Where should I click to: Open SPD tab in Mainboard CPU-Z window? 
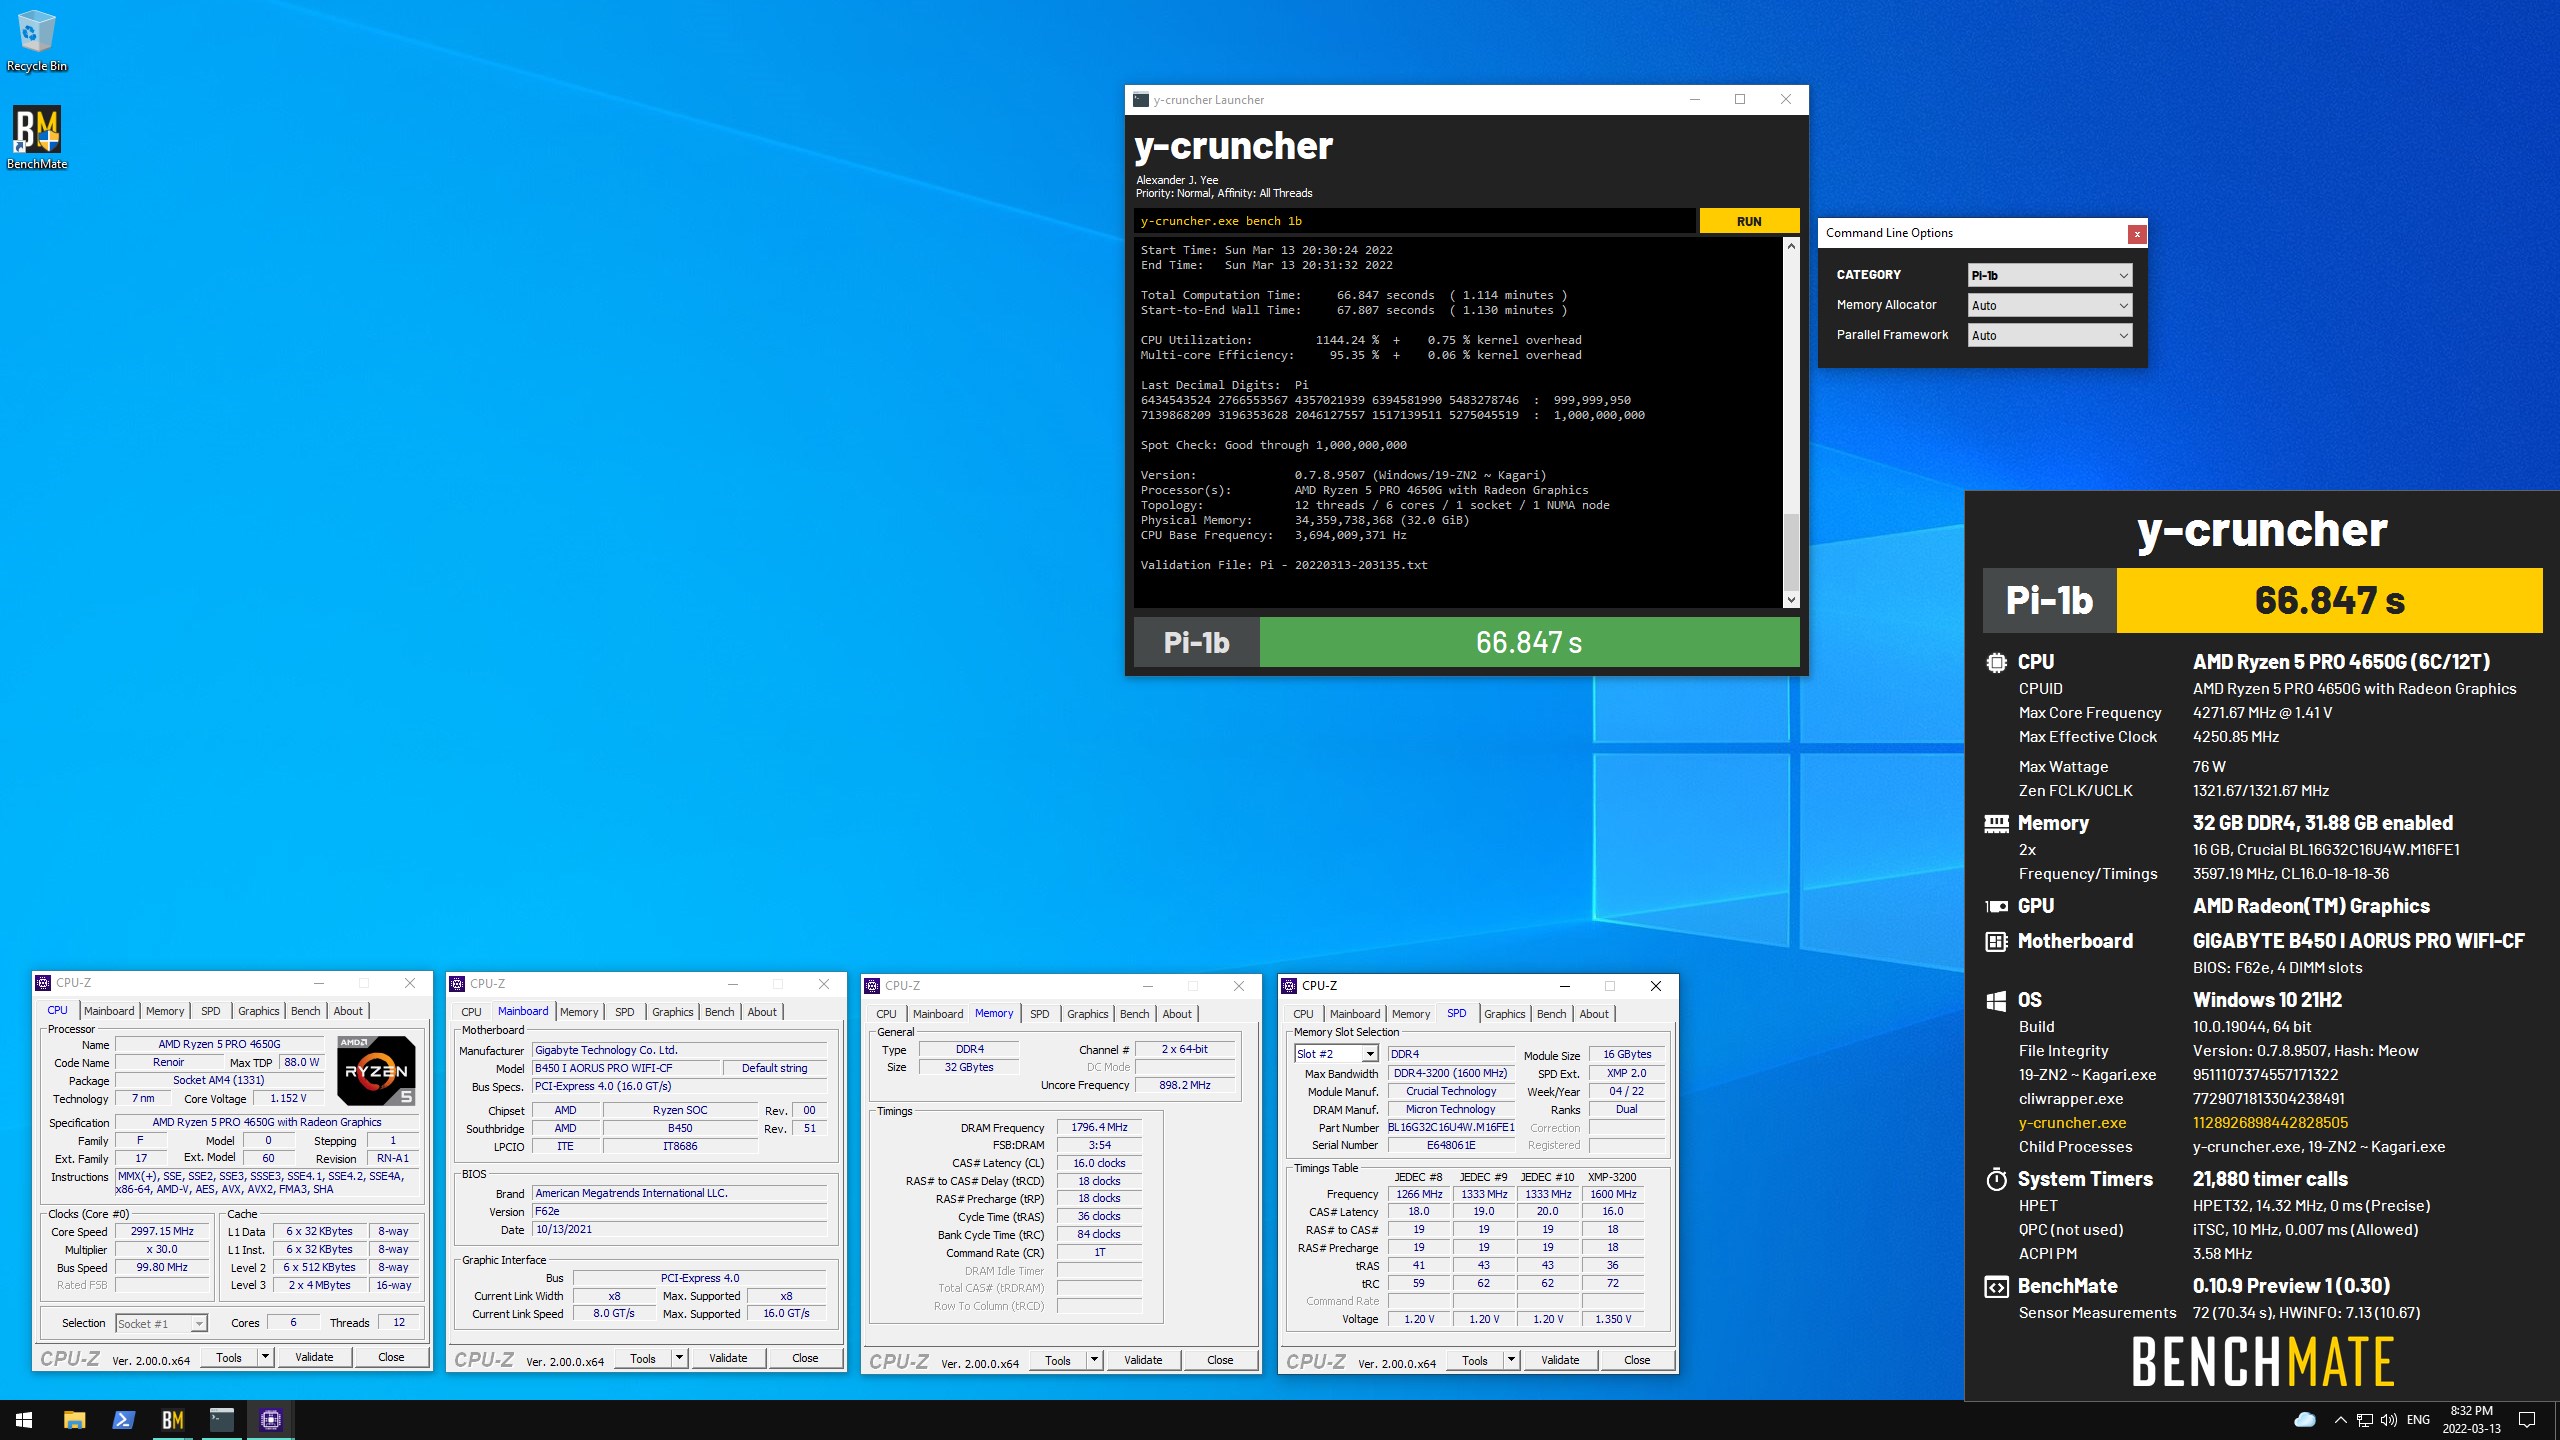click(x=624, y=1012)
